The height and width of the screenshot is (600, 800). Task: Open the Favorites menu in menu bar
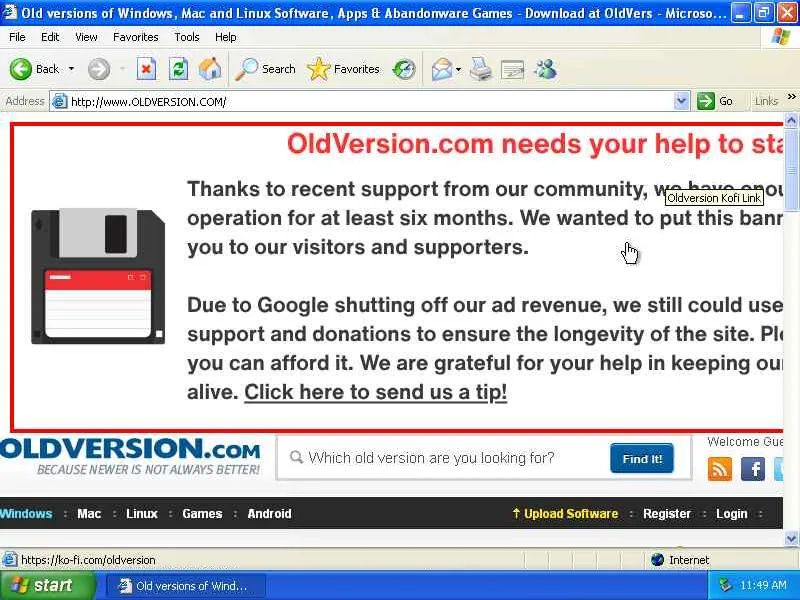[136, 37]
